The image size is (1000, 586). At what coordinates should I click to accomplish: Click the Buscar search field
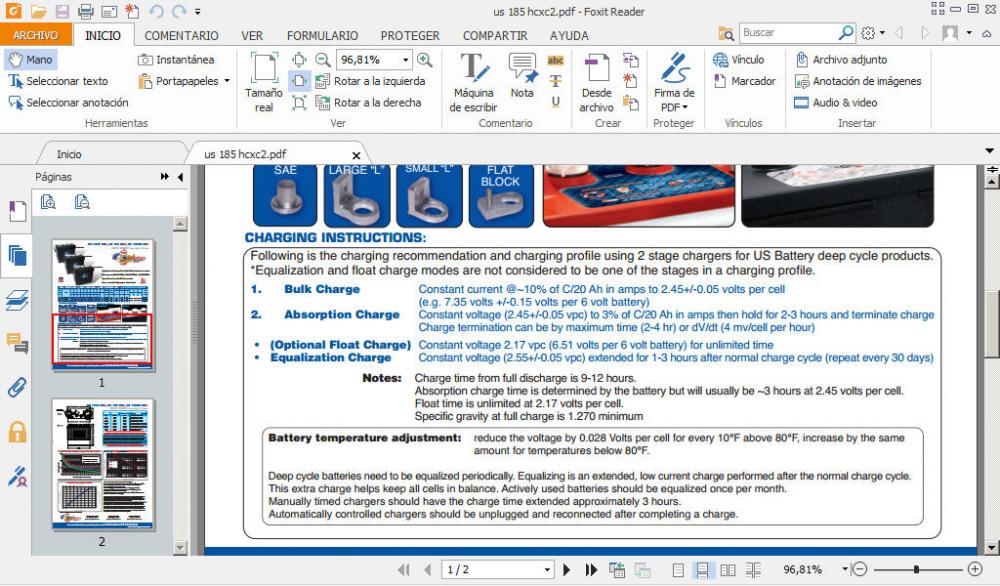pyautogui.click(x=788, y=33)
